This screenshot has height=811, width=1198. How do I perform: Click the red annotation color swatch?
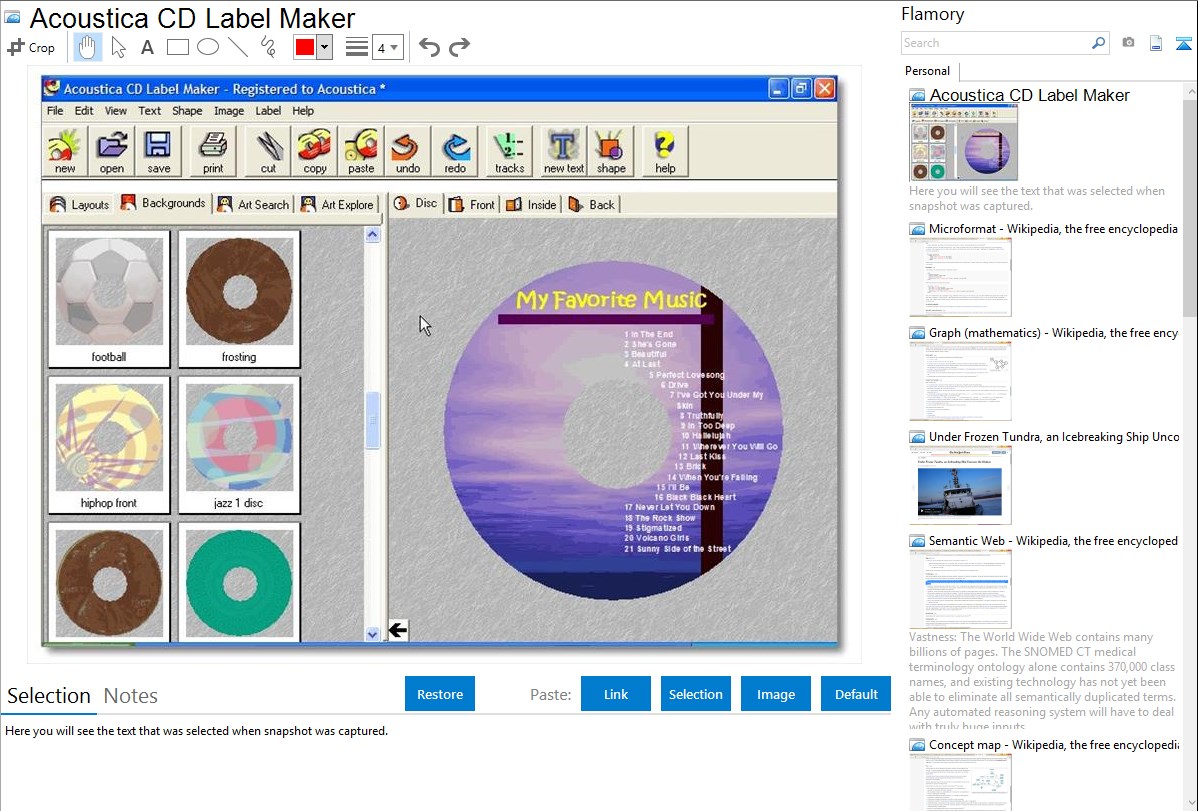tap(305, 47)
